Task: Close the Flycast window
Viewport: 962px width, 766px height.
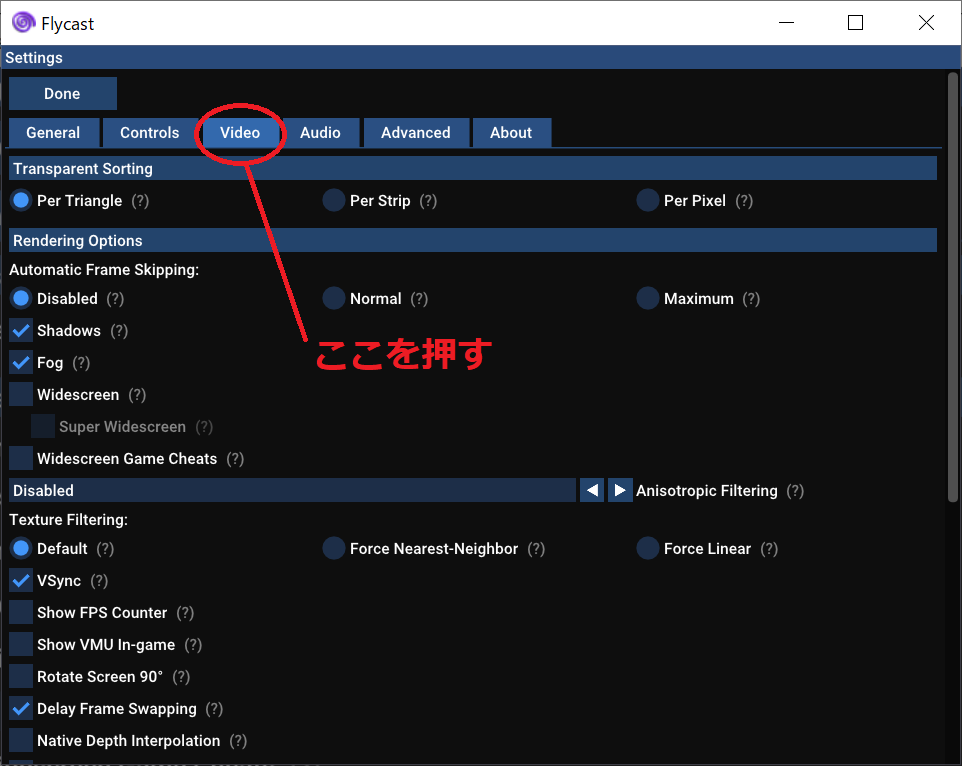Action: pos(926,23)
